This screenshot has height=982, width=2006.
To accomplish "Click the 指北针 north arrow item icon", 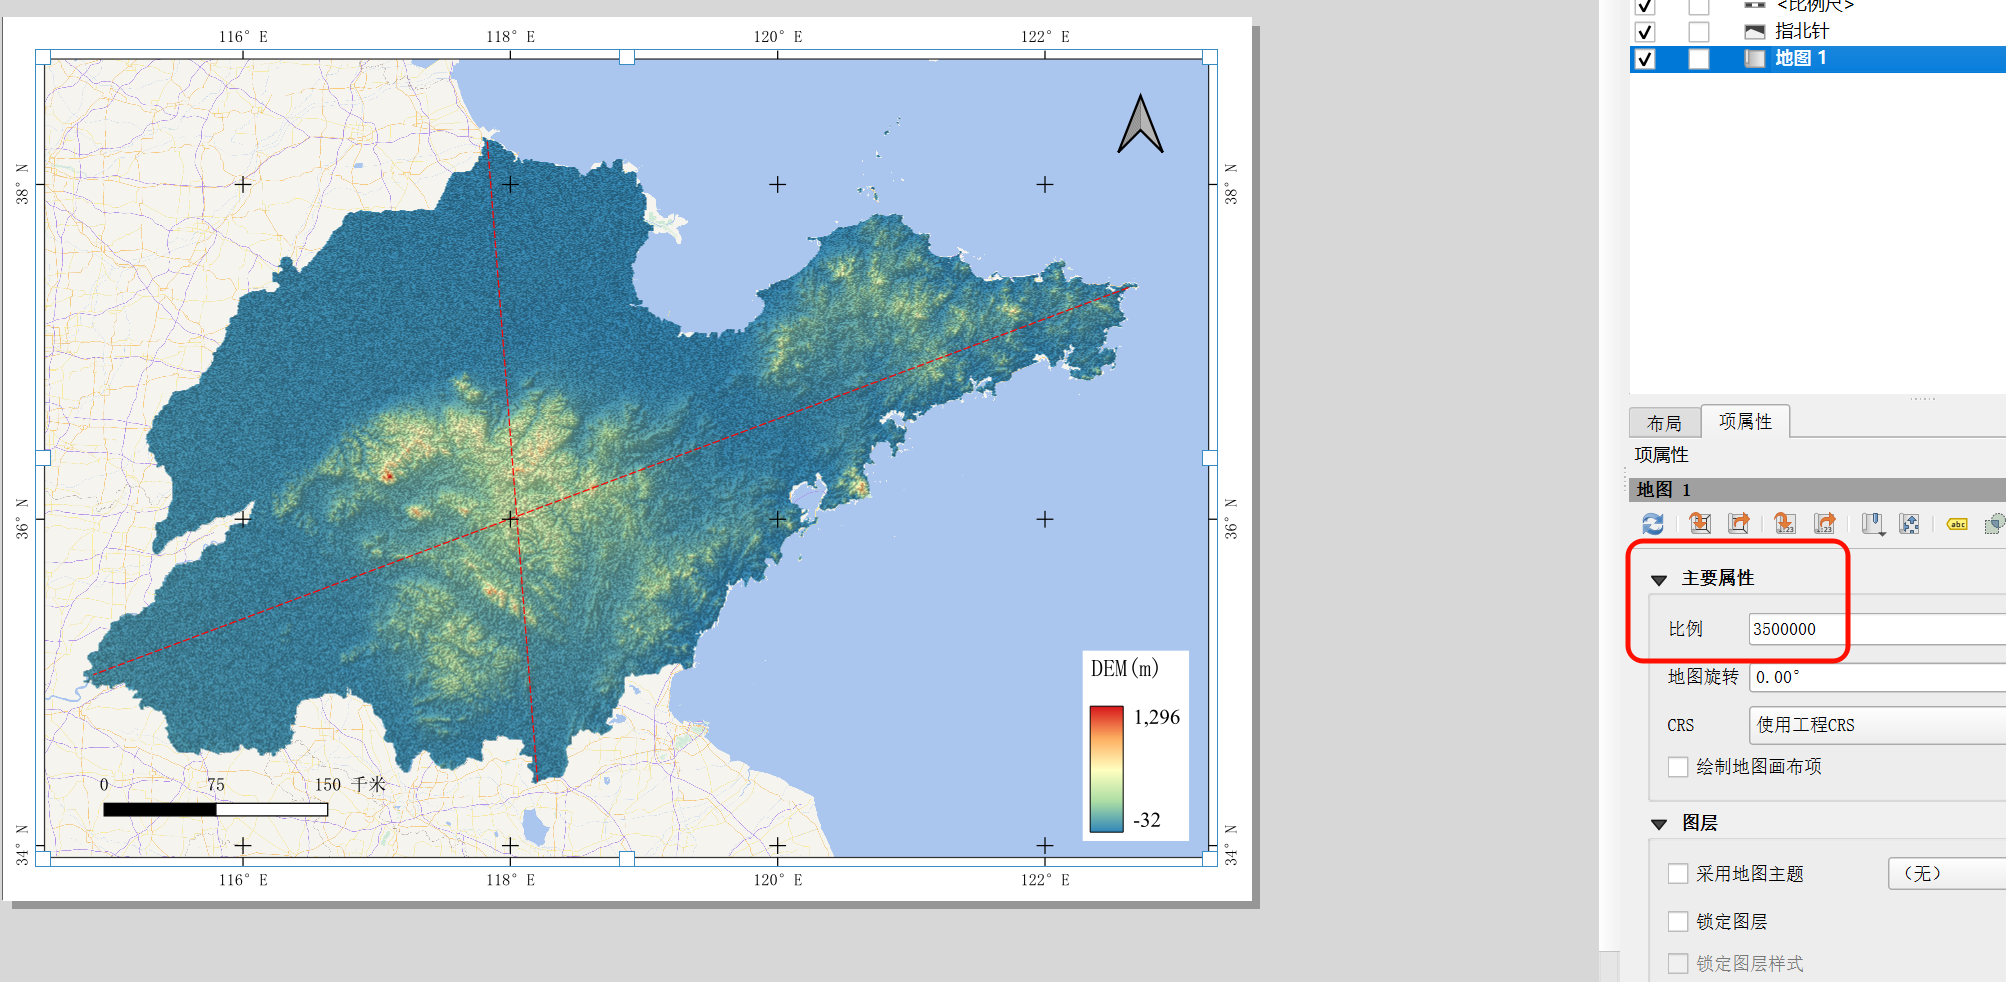I will (1754, 31).
